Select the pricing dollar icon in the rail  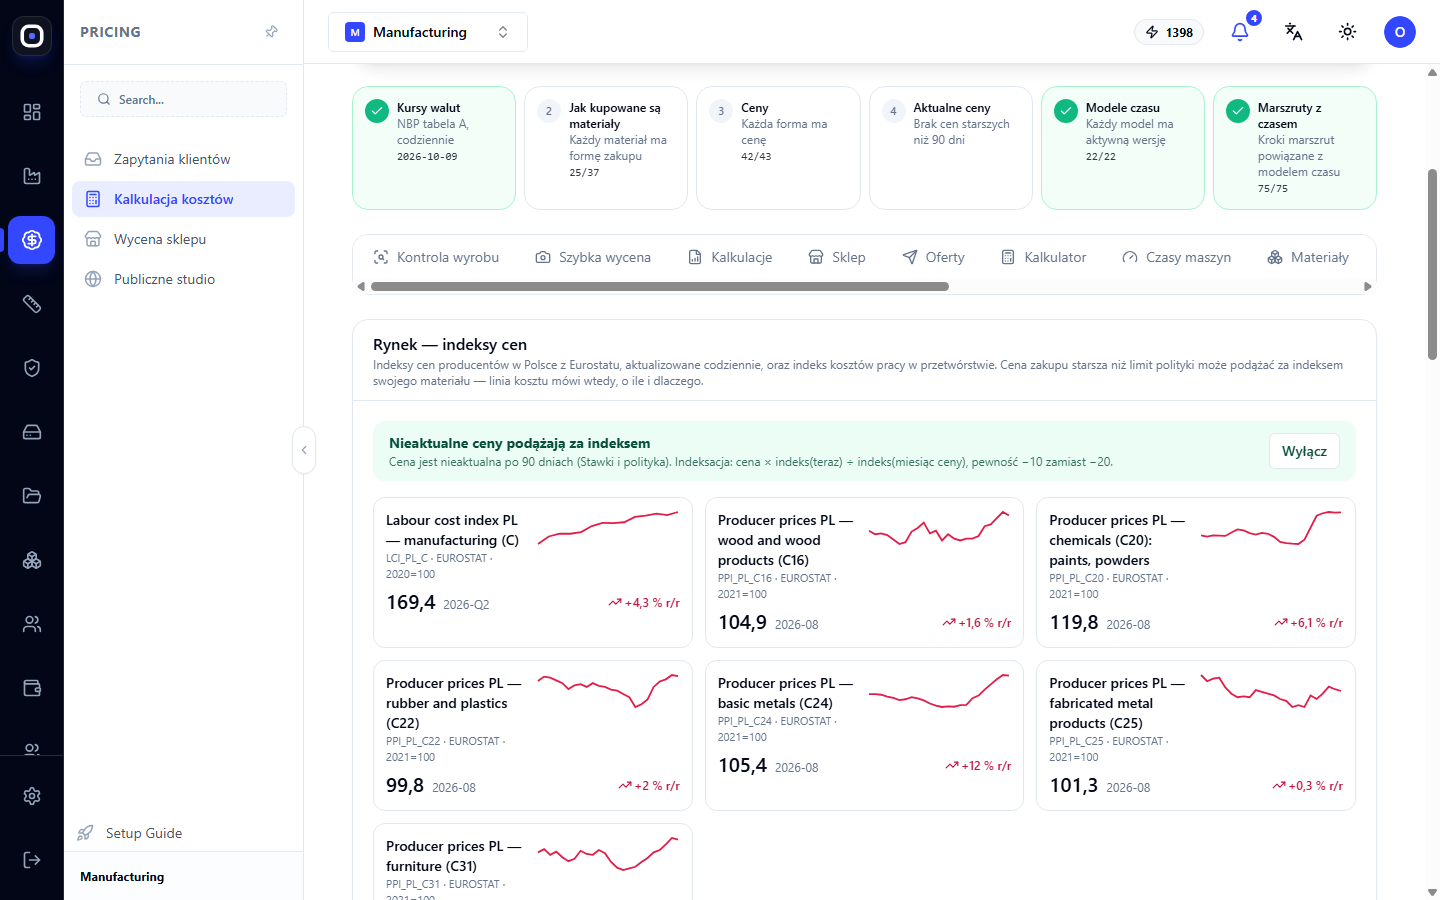point(32,240)
